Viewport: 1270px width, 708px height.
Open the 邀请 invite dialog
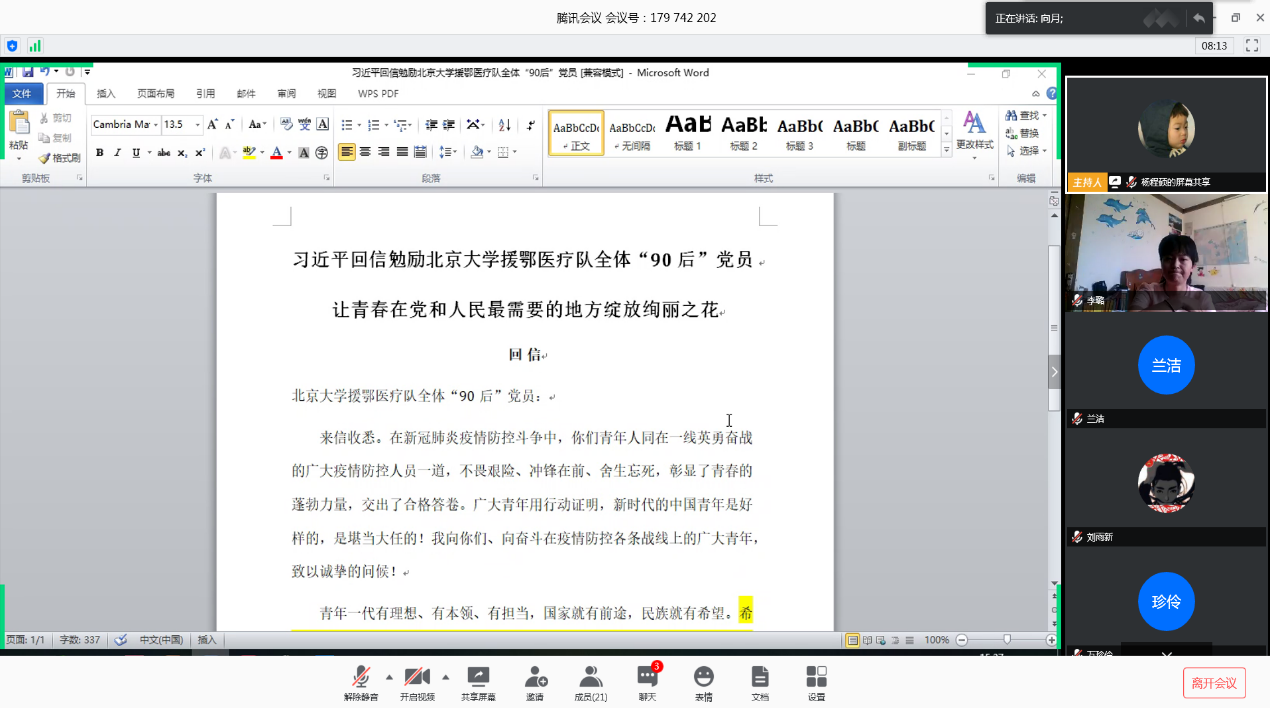tap(536, 682)
